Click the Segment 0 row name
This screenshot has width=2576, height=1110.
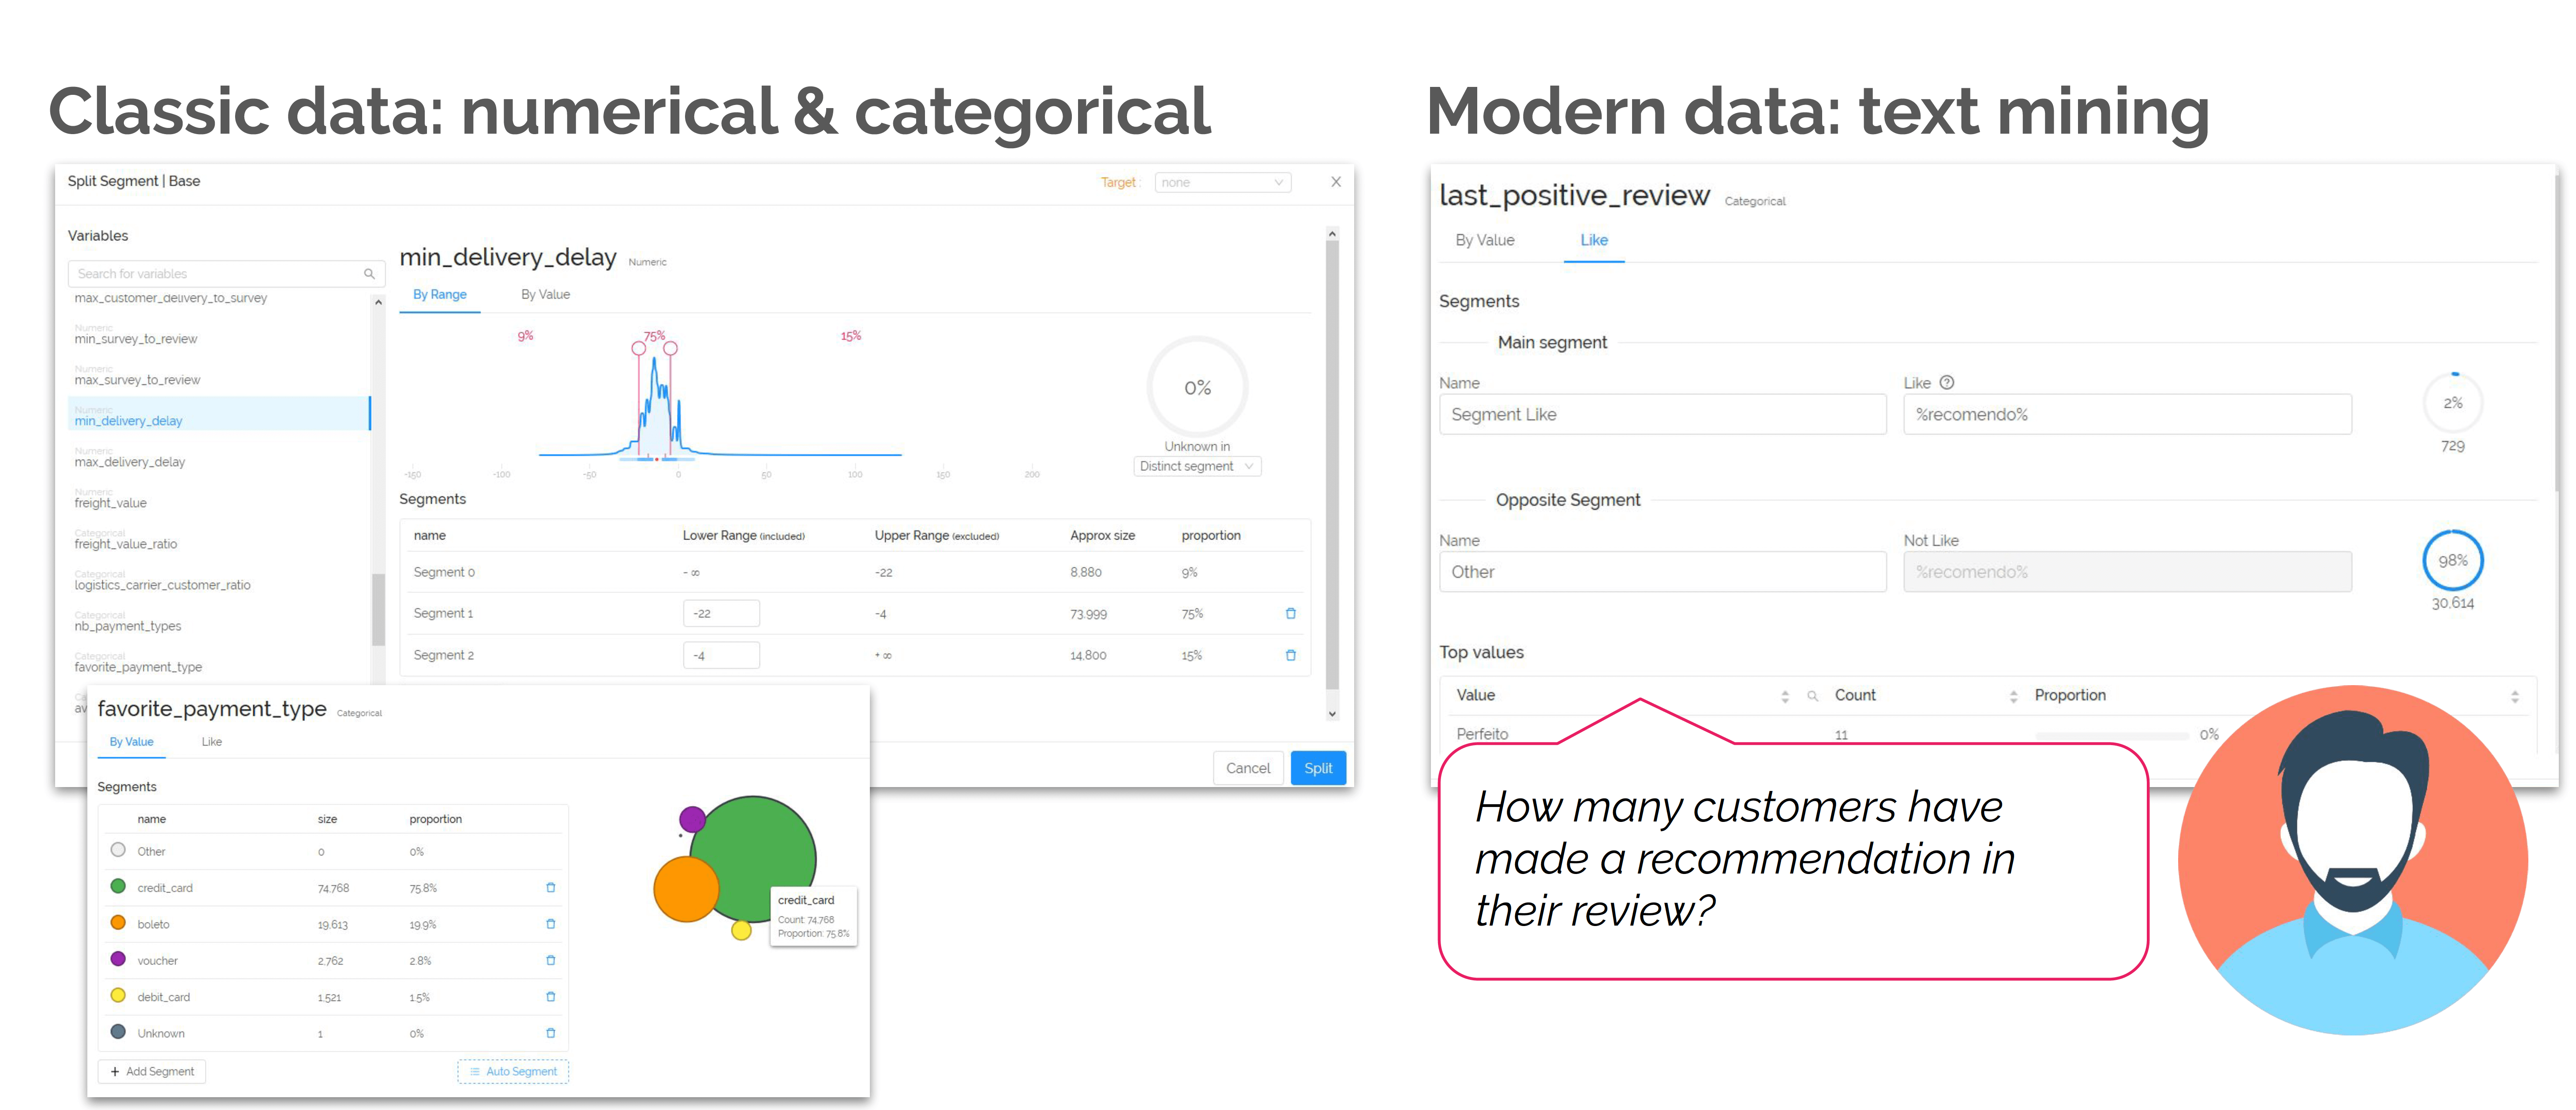point(444,572)
